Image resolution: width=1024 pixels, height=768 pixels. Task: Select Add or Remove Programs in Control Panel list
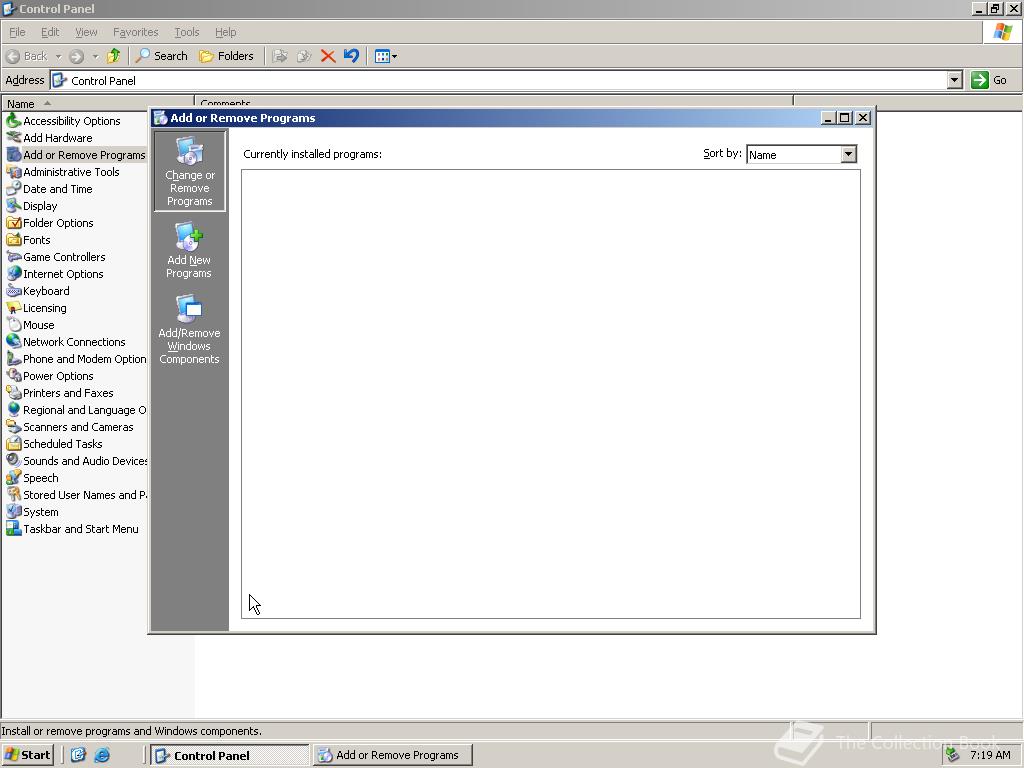coord(76,155)
